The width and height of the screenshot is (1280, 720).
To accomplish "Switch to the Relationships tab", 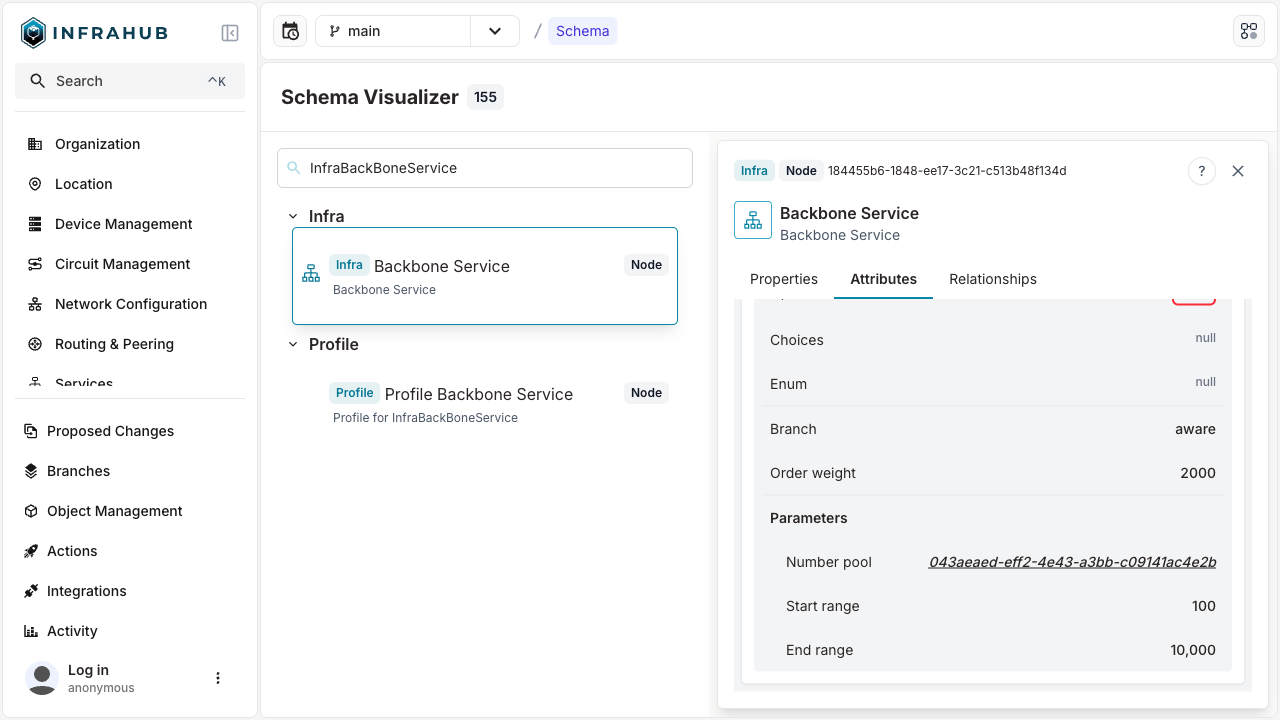I will (x=992, y=279).
